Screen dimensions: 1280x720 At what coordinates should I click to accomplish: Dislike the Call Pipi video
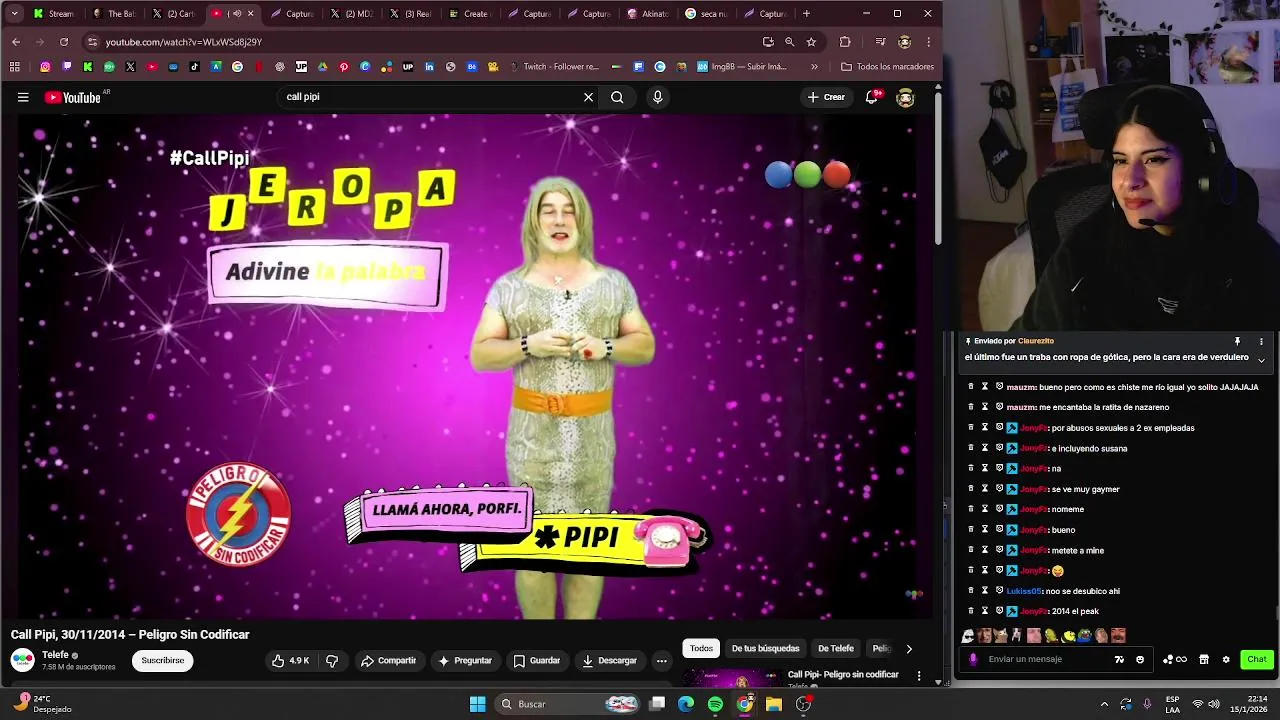[x=332, y=661]
